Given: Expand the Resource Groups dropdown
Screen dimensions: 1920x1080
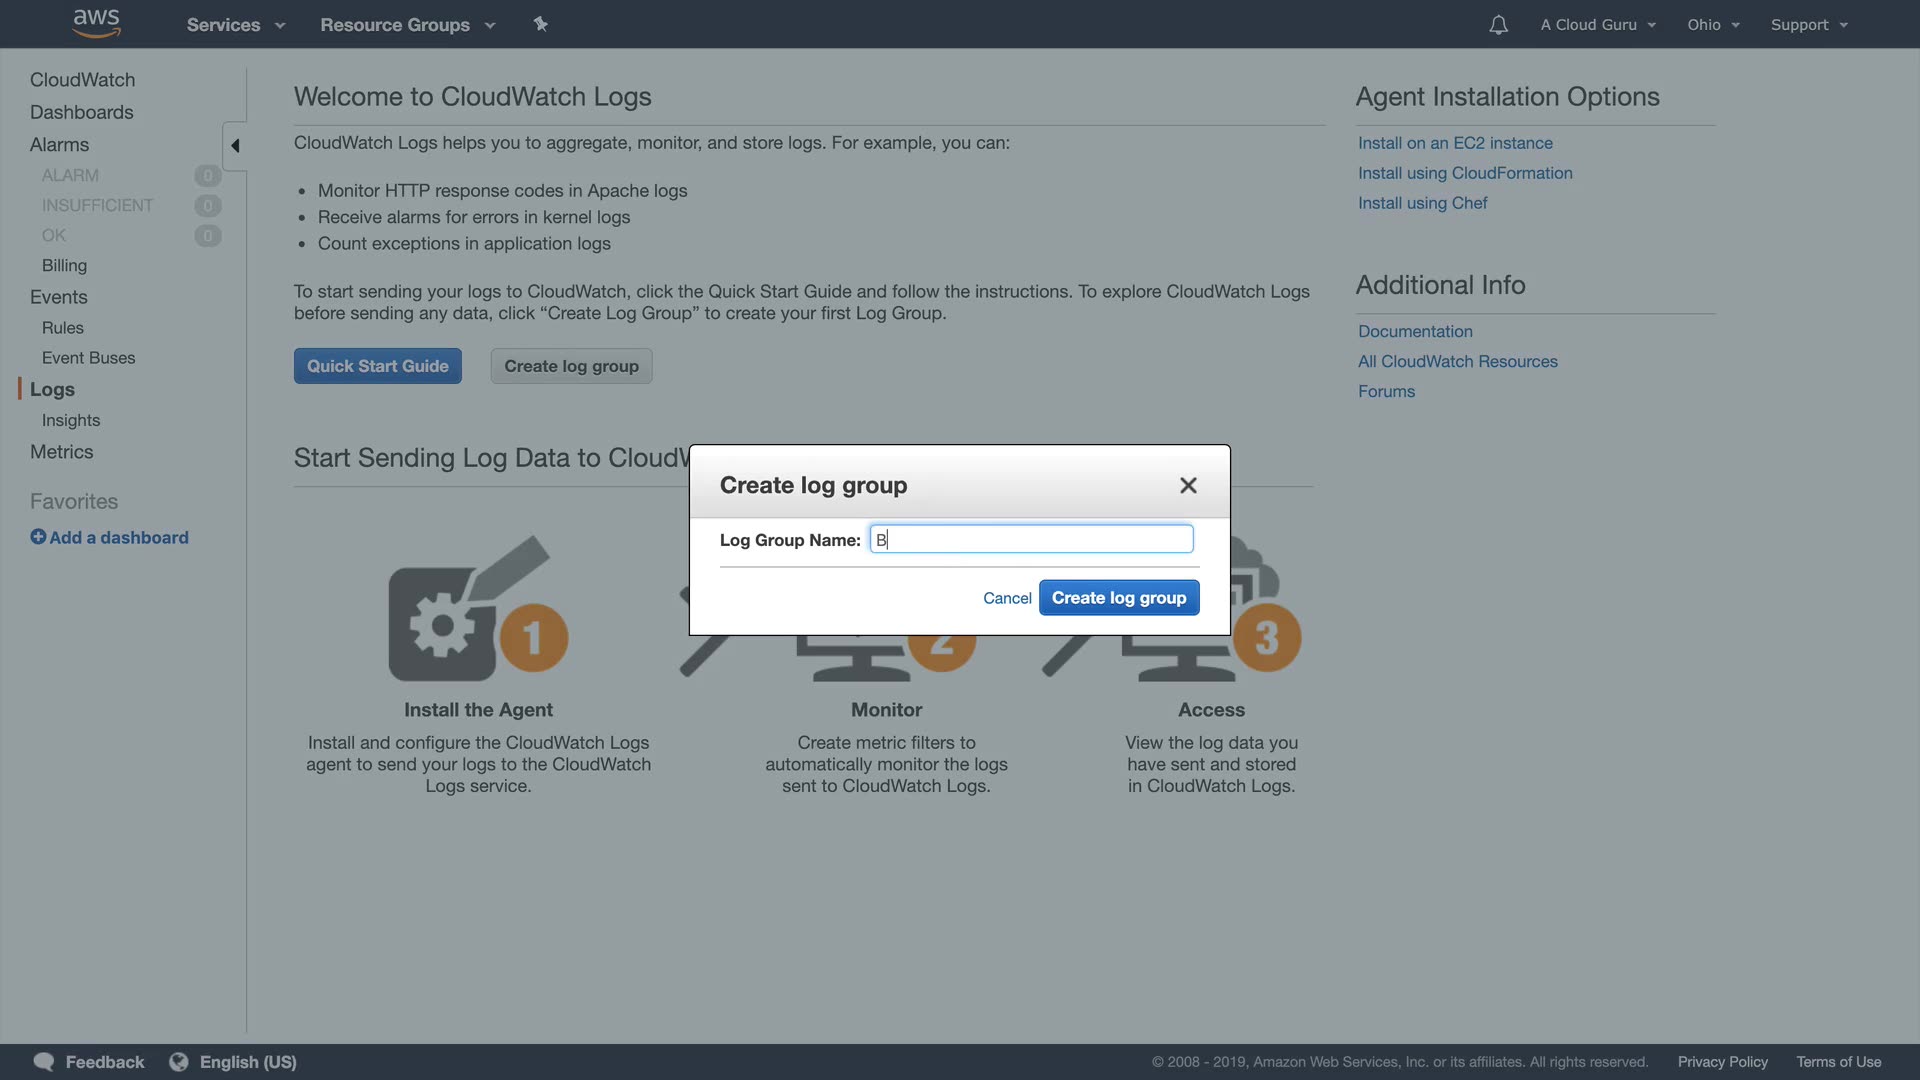Looking at the screenshot, I should pos(407,25).
